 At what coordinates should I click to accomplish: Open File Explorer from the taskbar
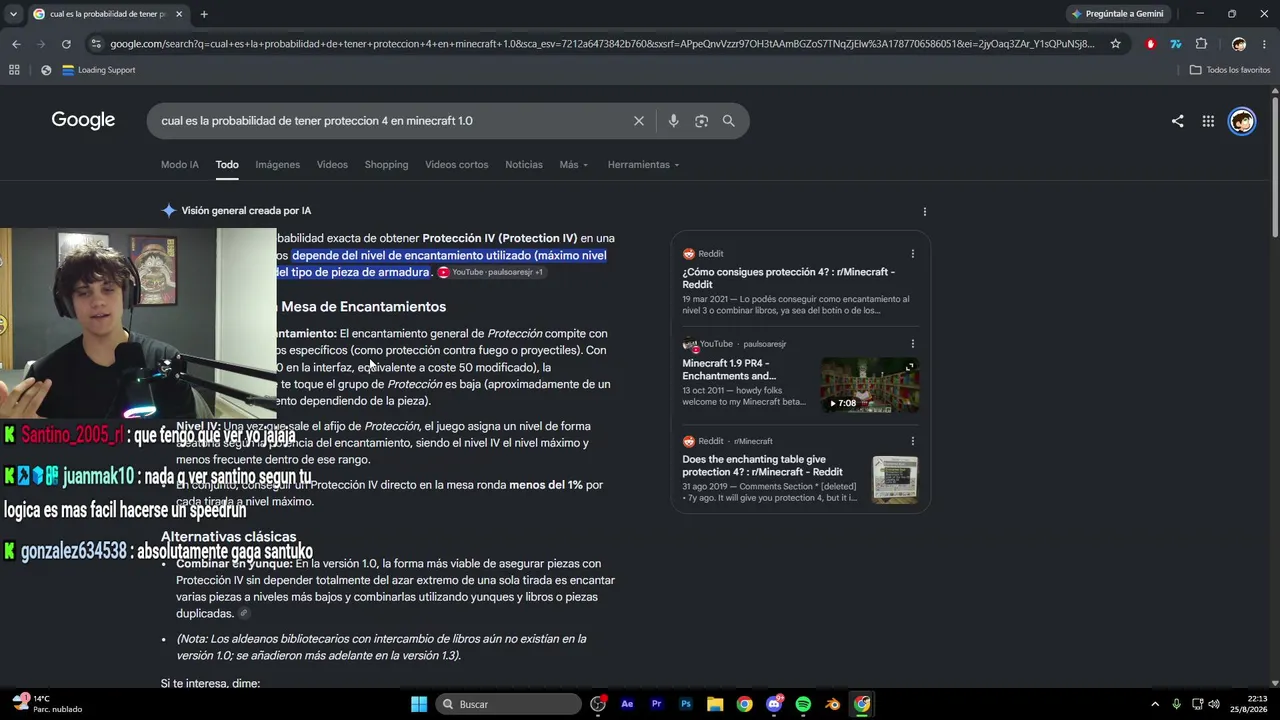715,704
